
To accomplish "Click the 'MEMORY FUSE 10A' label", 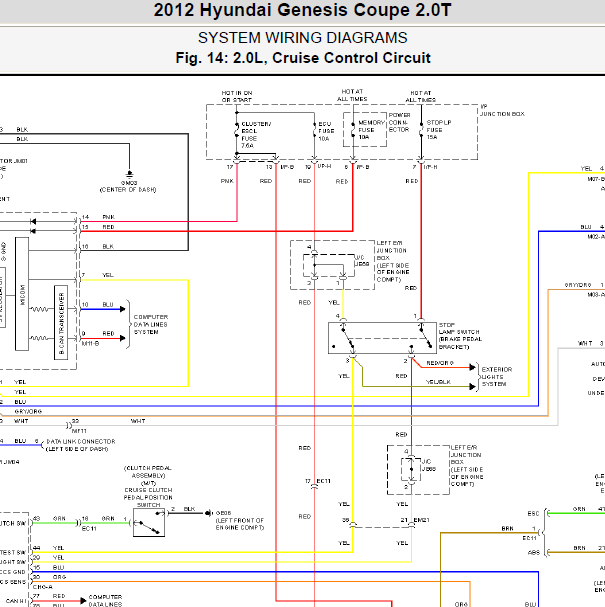I will pos(371,130).
